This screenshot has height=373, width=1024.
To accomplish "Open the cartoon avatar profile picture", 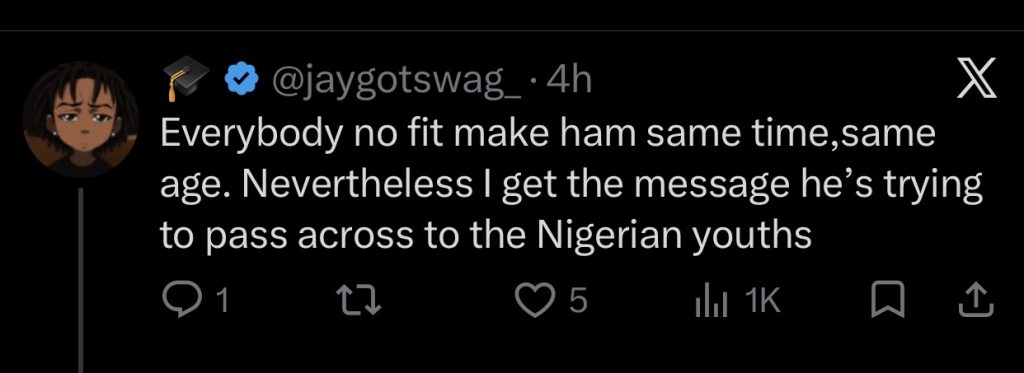I will click(x=80, y=119).
